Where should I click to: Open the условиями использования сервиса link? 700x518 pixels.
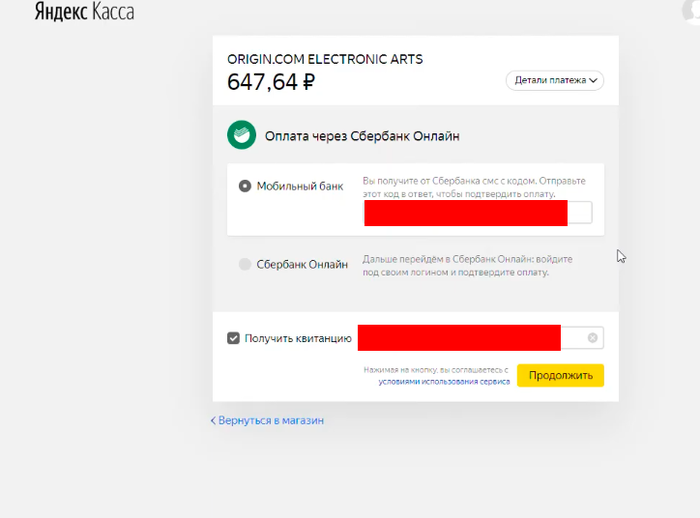(x=444, y=381)
